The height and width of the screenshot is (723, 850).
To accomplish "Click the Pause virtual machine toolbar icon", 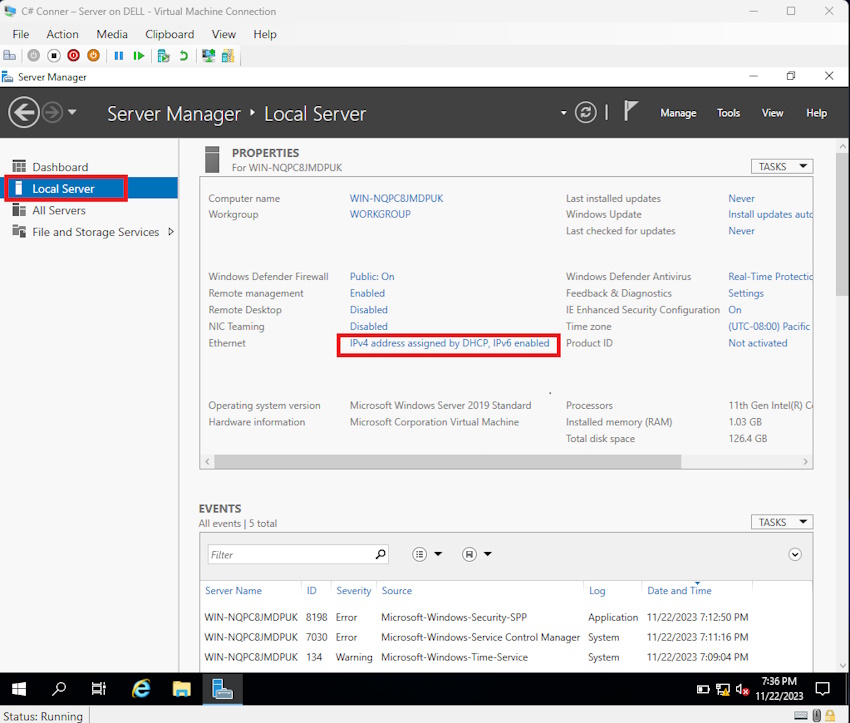I will (x=118, y=56).
